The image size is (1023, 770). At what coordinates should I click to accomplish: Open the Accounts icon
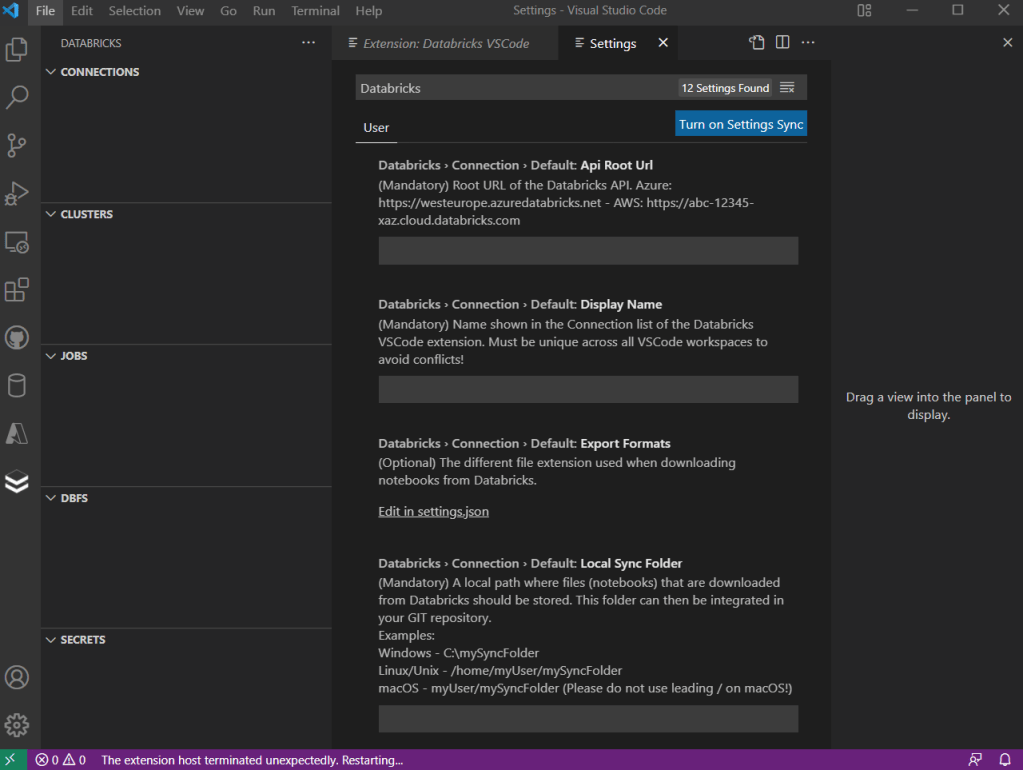coord(17,677)
